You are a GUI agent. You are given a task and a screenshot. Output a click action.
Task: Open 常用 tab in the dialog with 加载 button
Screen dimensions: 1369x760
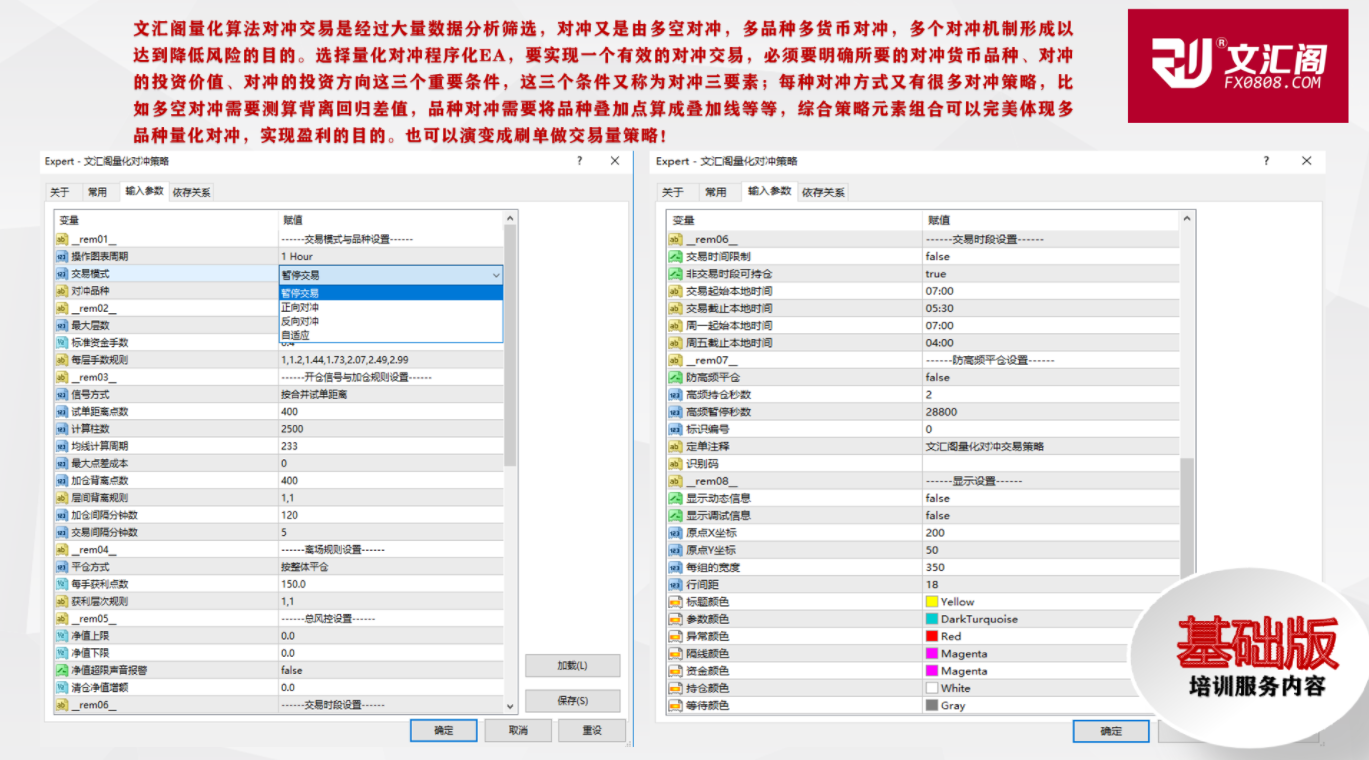[x=97, y=192]
